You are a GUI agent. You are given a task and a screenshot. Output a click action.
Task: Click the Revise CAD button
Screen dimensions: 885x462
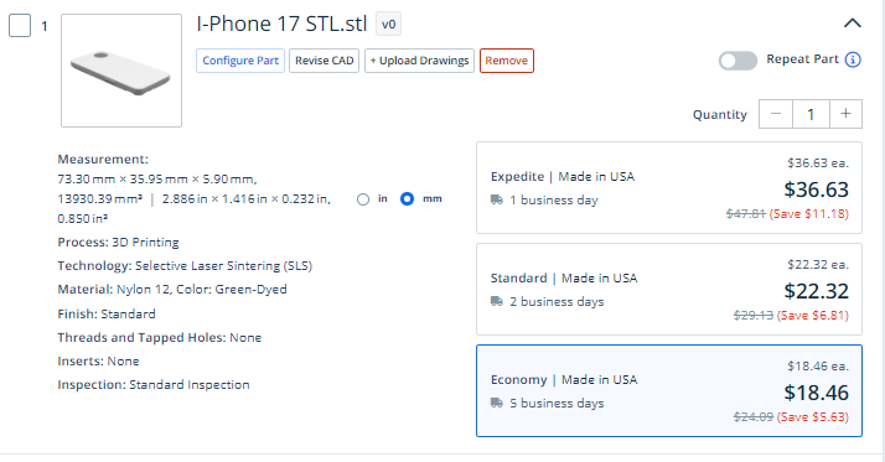(324, 60)
